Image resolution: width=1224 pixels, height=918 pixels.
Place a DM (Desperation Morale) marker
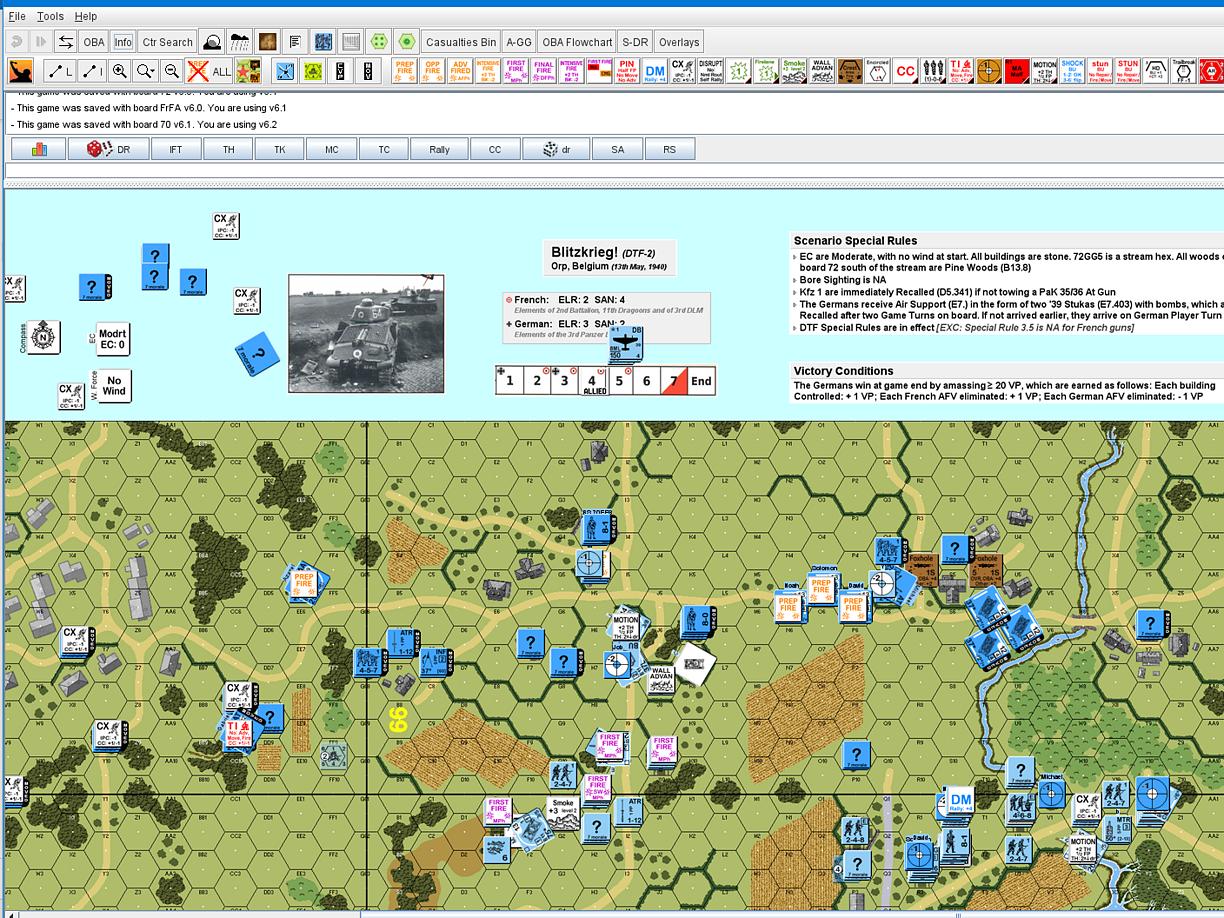click(652, 72)
